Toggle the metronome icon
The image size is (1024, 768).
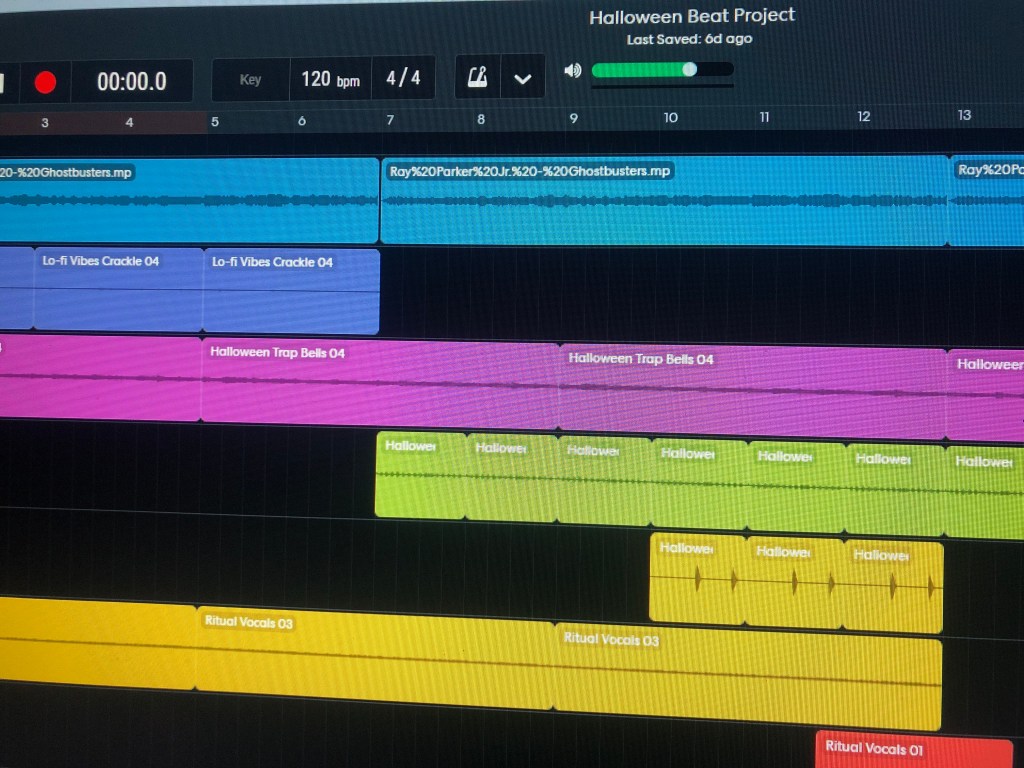pos(477,78)
